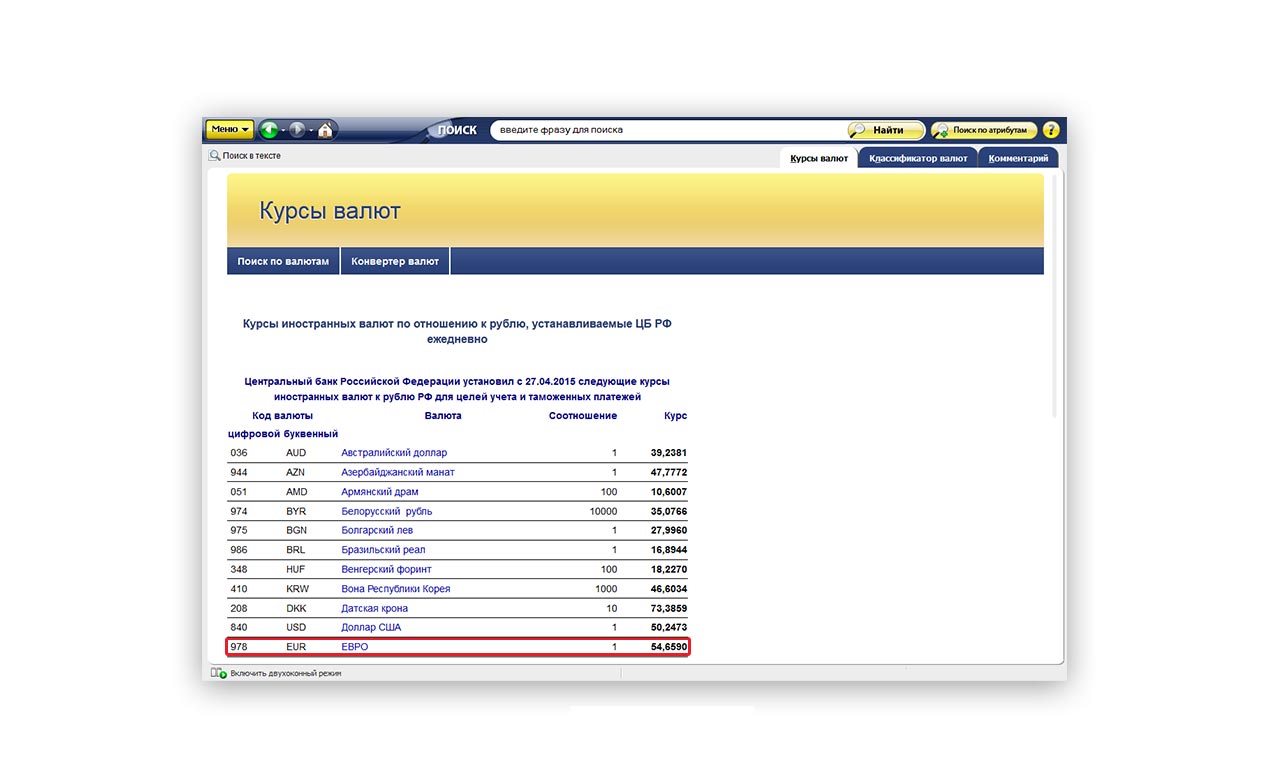Select the rate value 47,7772
The width and height of the screenshot is (1266, 781).
668,472
